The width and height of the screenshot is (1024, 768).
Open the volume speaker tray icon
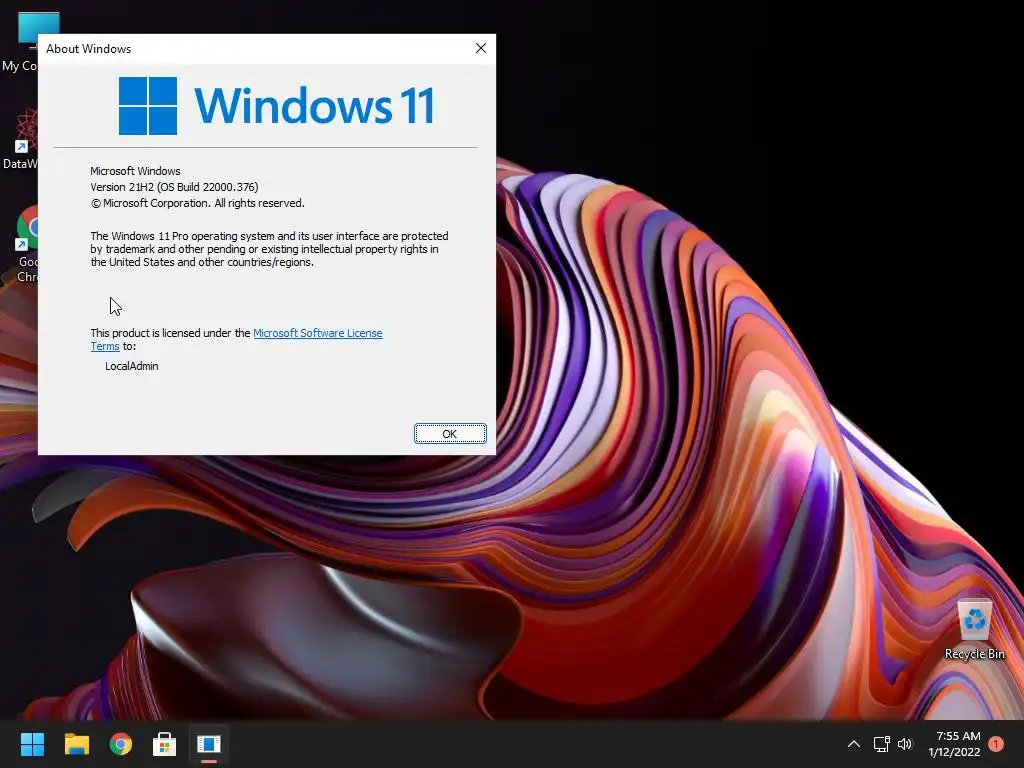point(905,744)
